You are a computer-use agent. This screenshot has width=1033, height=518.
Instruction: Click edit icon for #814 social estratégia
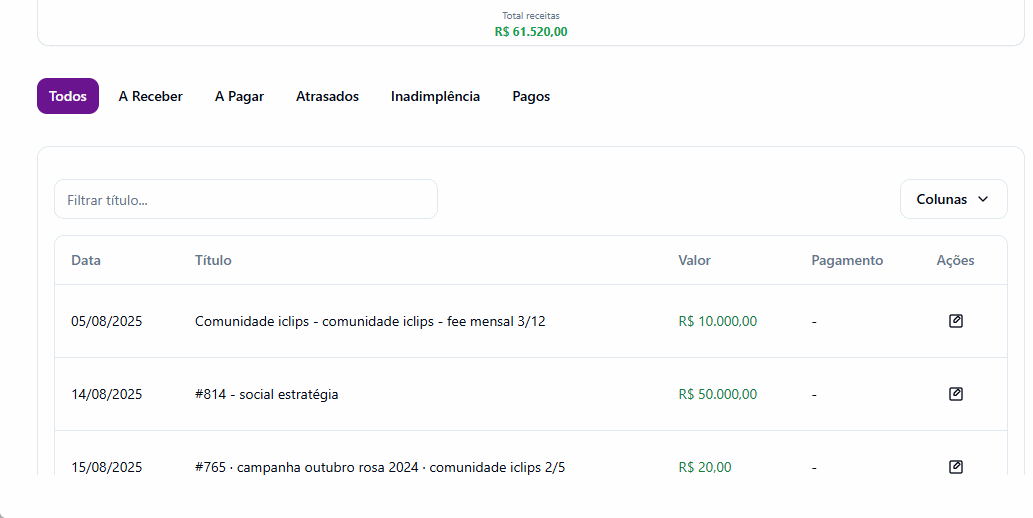(955, 394)
